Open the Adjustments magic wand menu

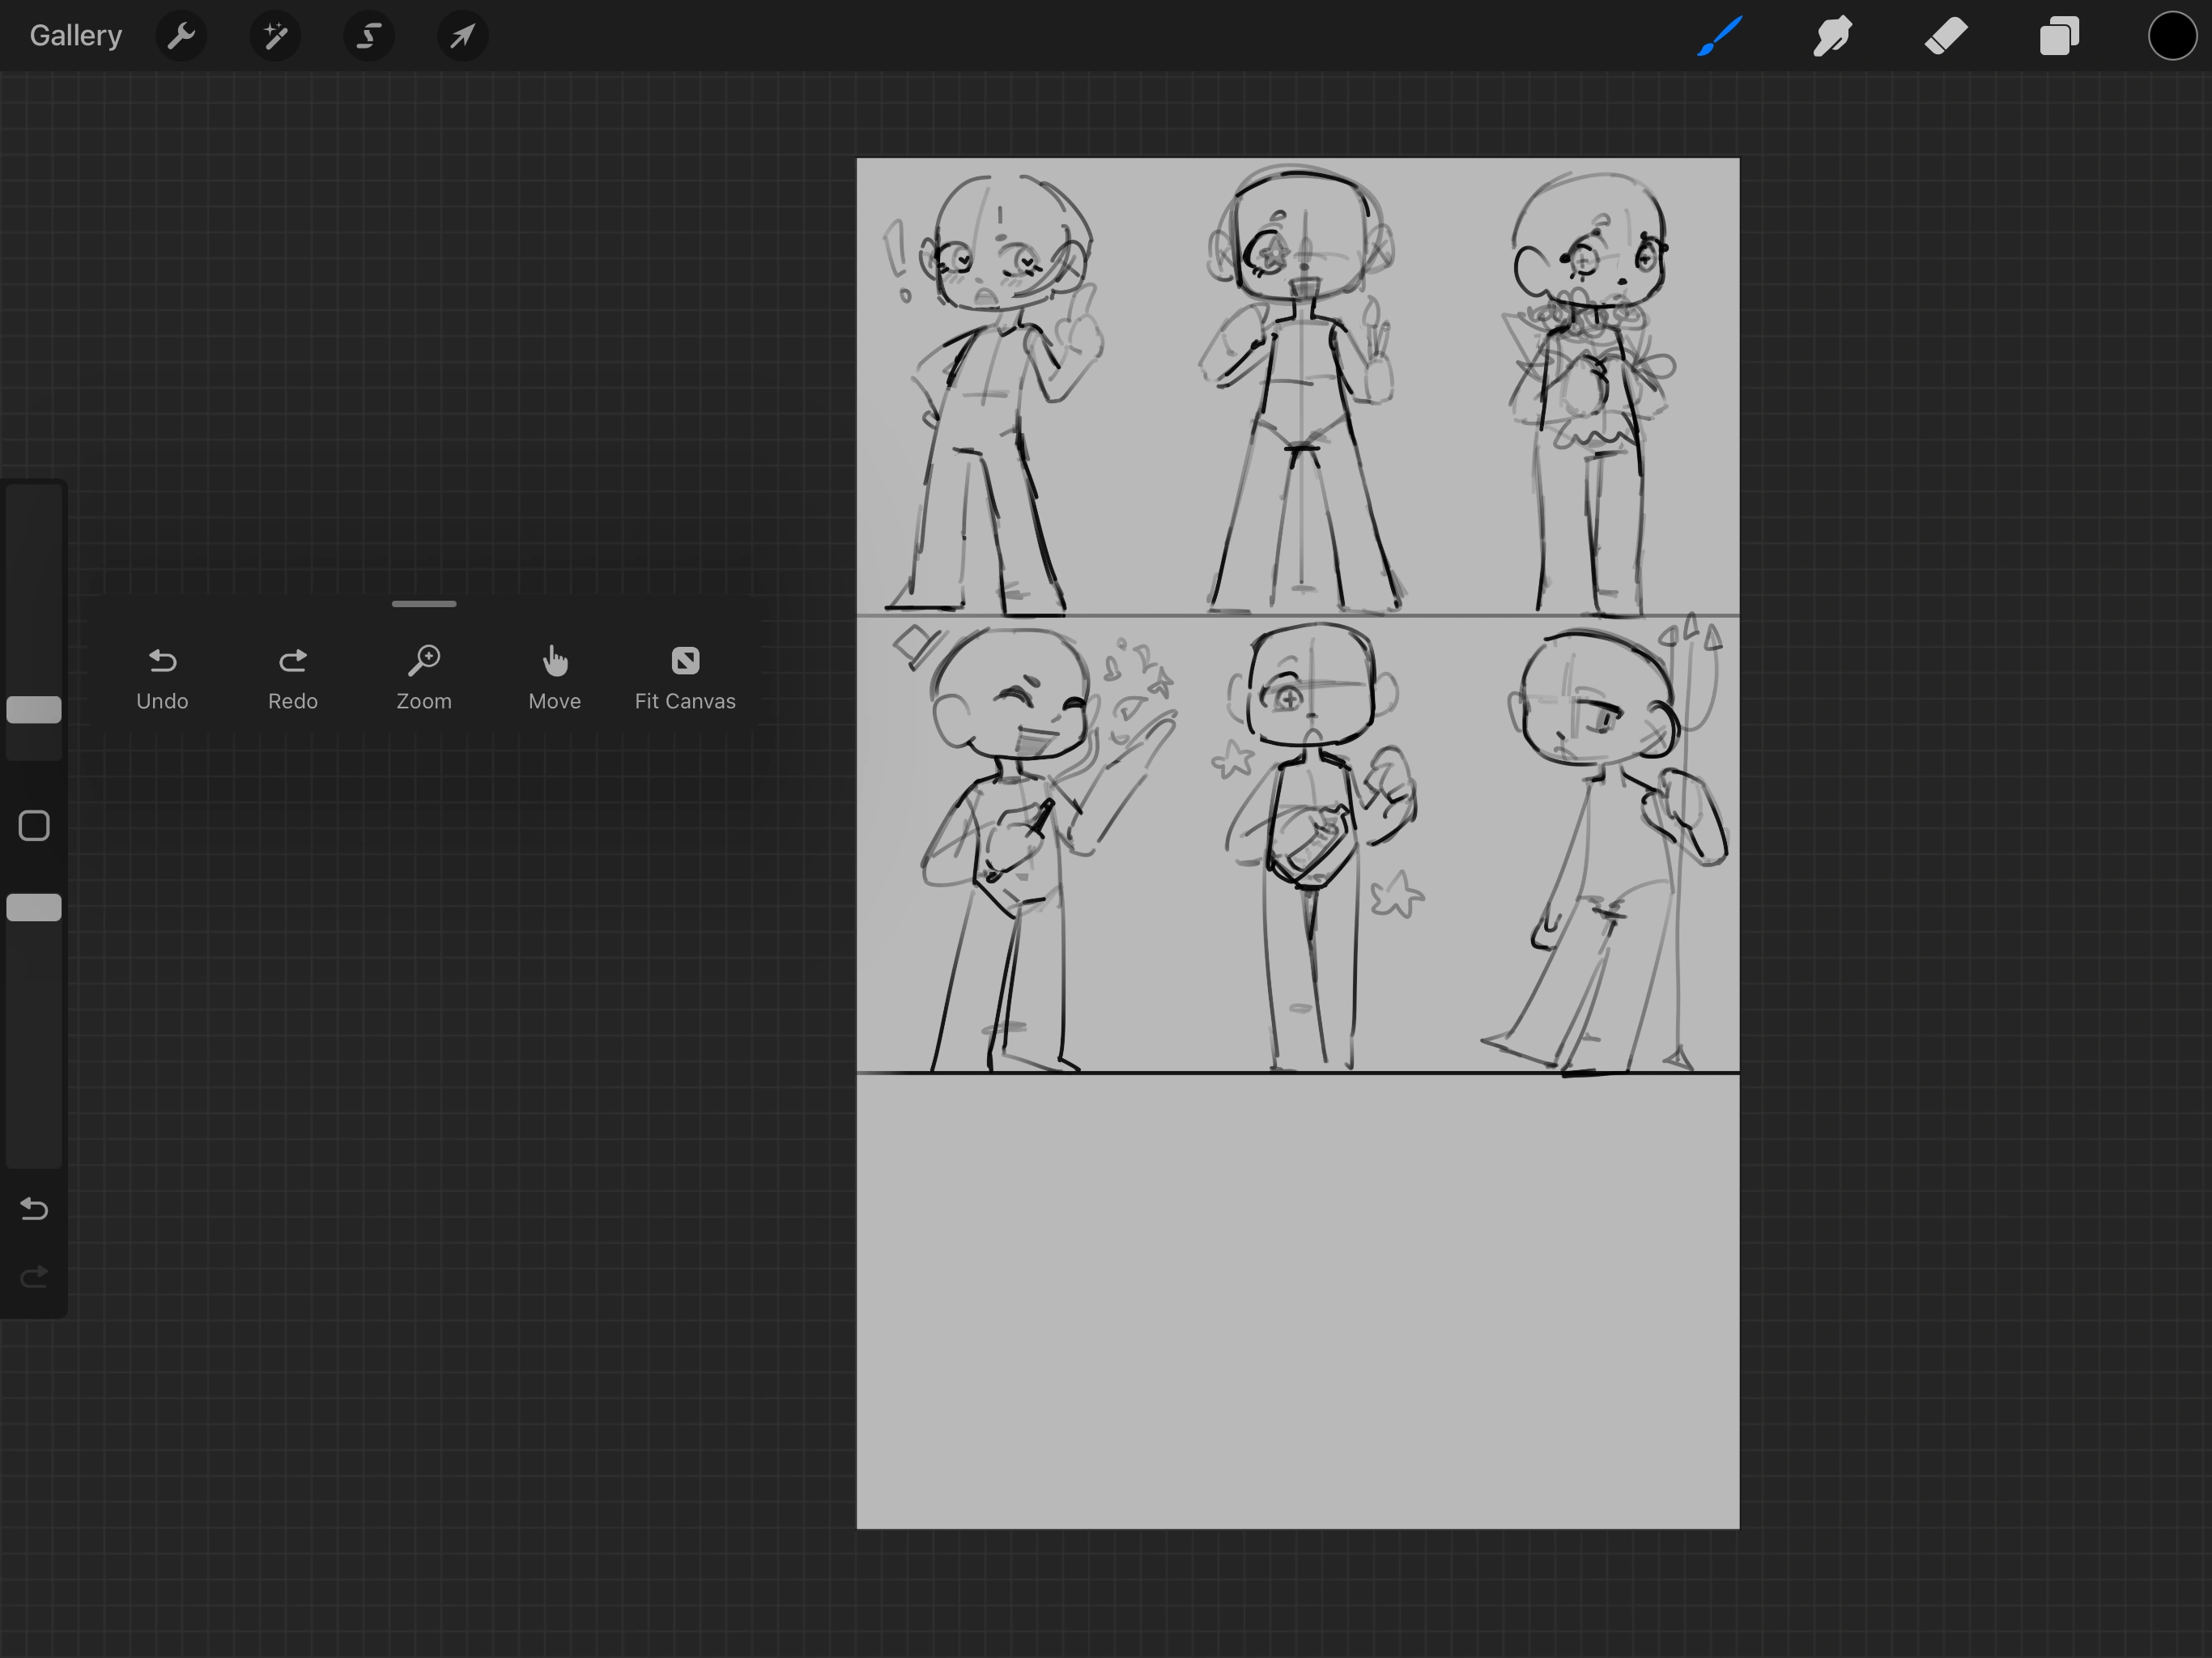tap(275, 37)
